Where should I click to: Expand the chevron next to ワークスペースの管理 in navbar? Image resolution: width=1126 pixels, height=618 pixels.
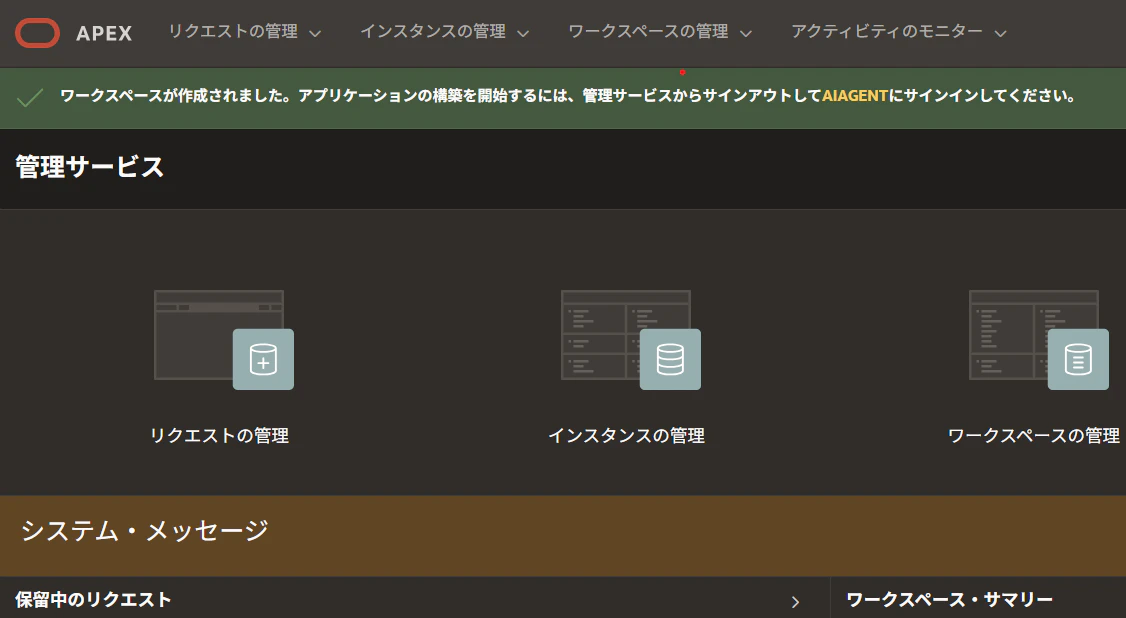click(x=745, y=33)
